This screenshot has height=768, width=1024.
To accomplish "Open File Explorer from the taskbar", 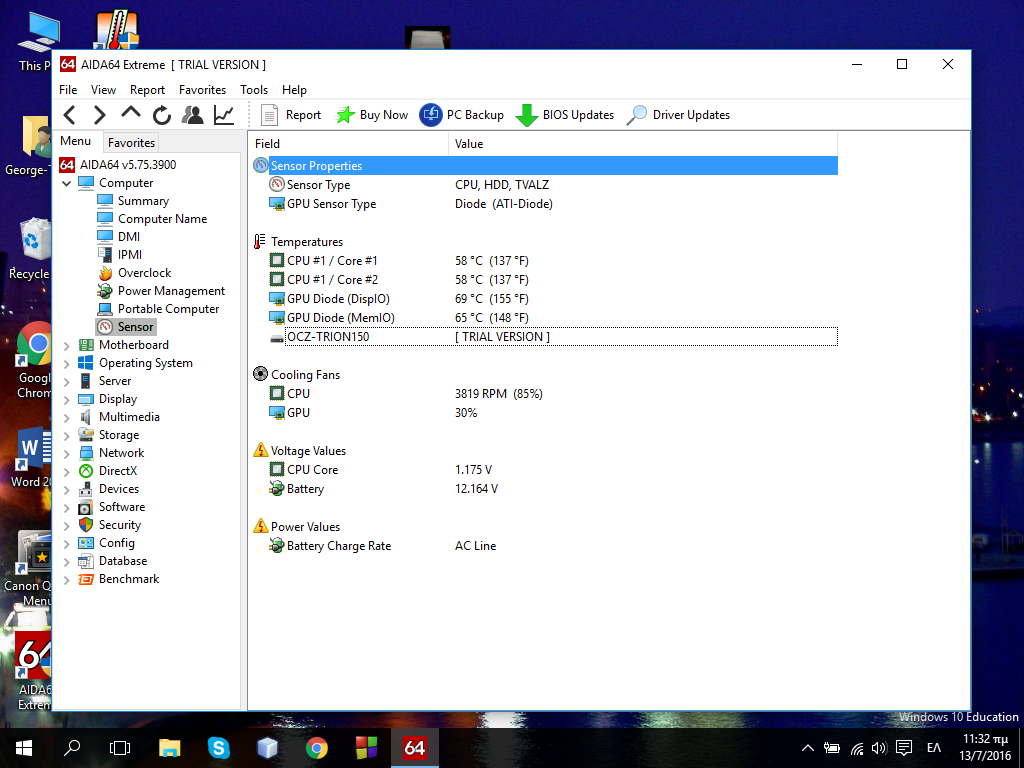I will tap(170, 748).
